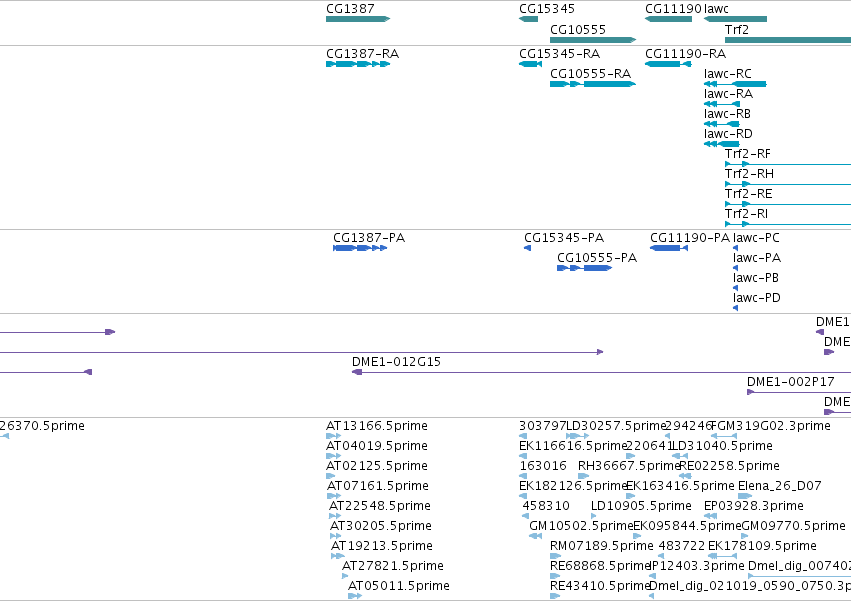
Task: Click the Trf2-RH transcript
Action: [788, 184]
